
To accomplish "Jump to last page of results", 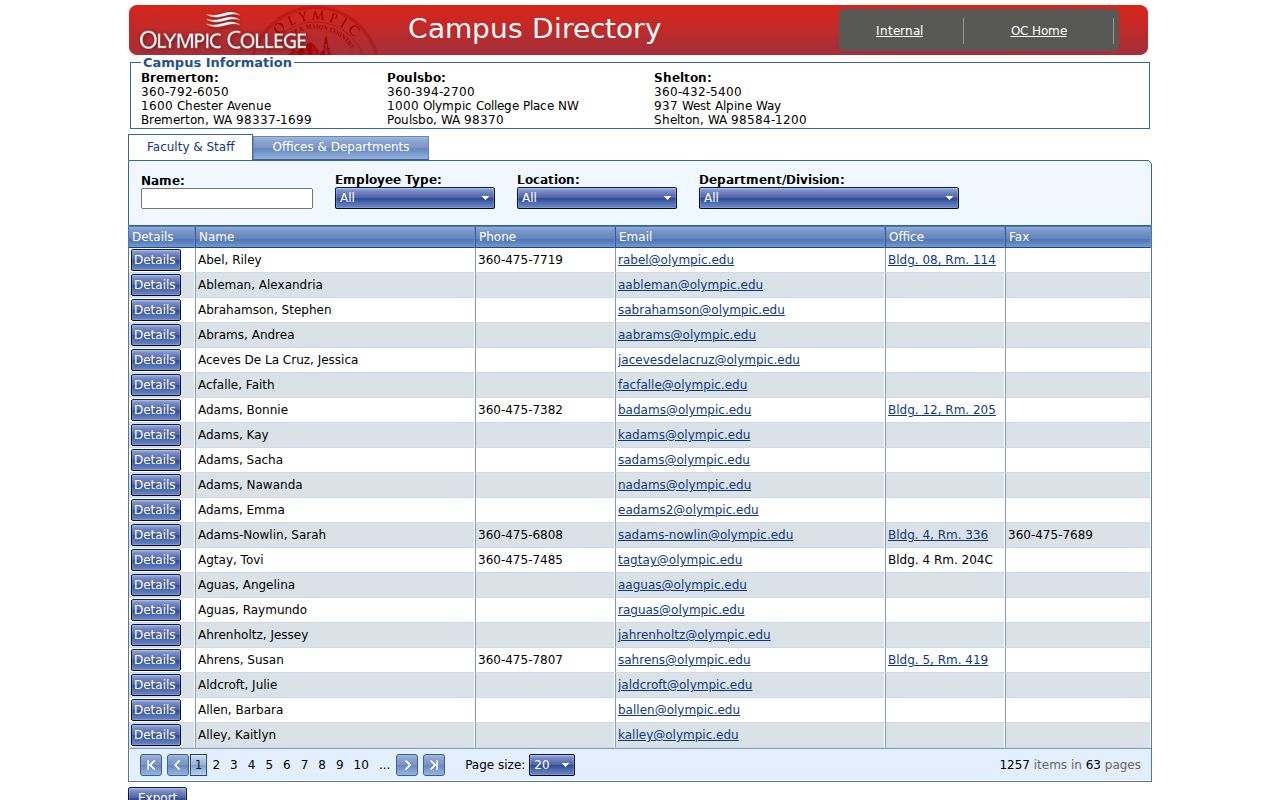I will click(434, 765).
